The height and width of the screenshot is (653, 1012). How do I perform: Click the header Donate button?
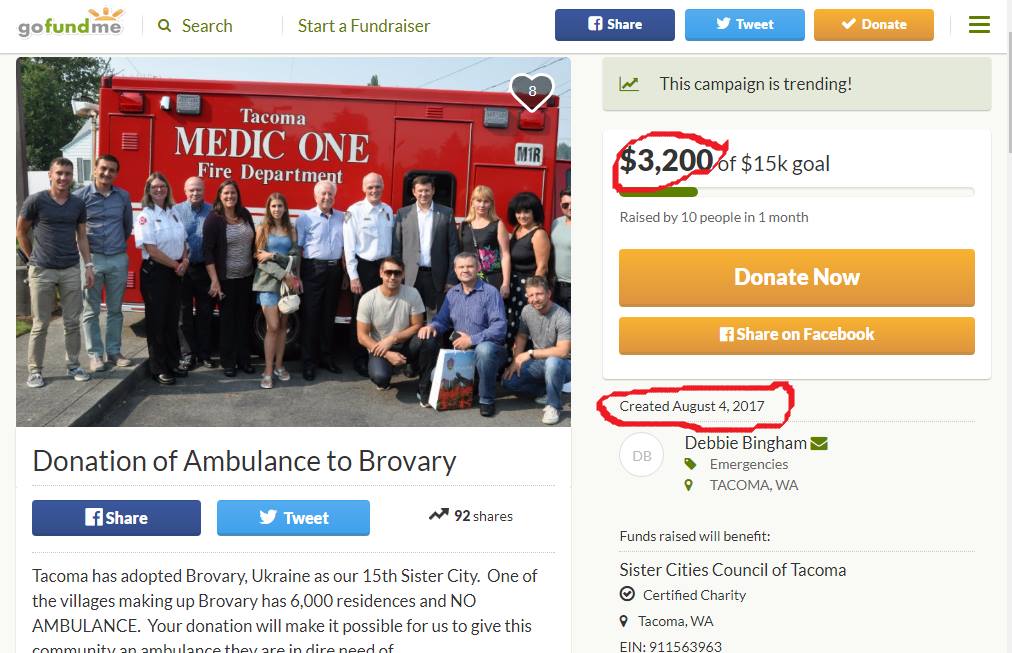coord(874,25)
